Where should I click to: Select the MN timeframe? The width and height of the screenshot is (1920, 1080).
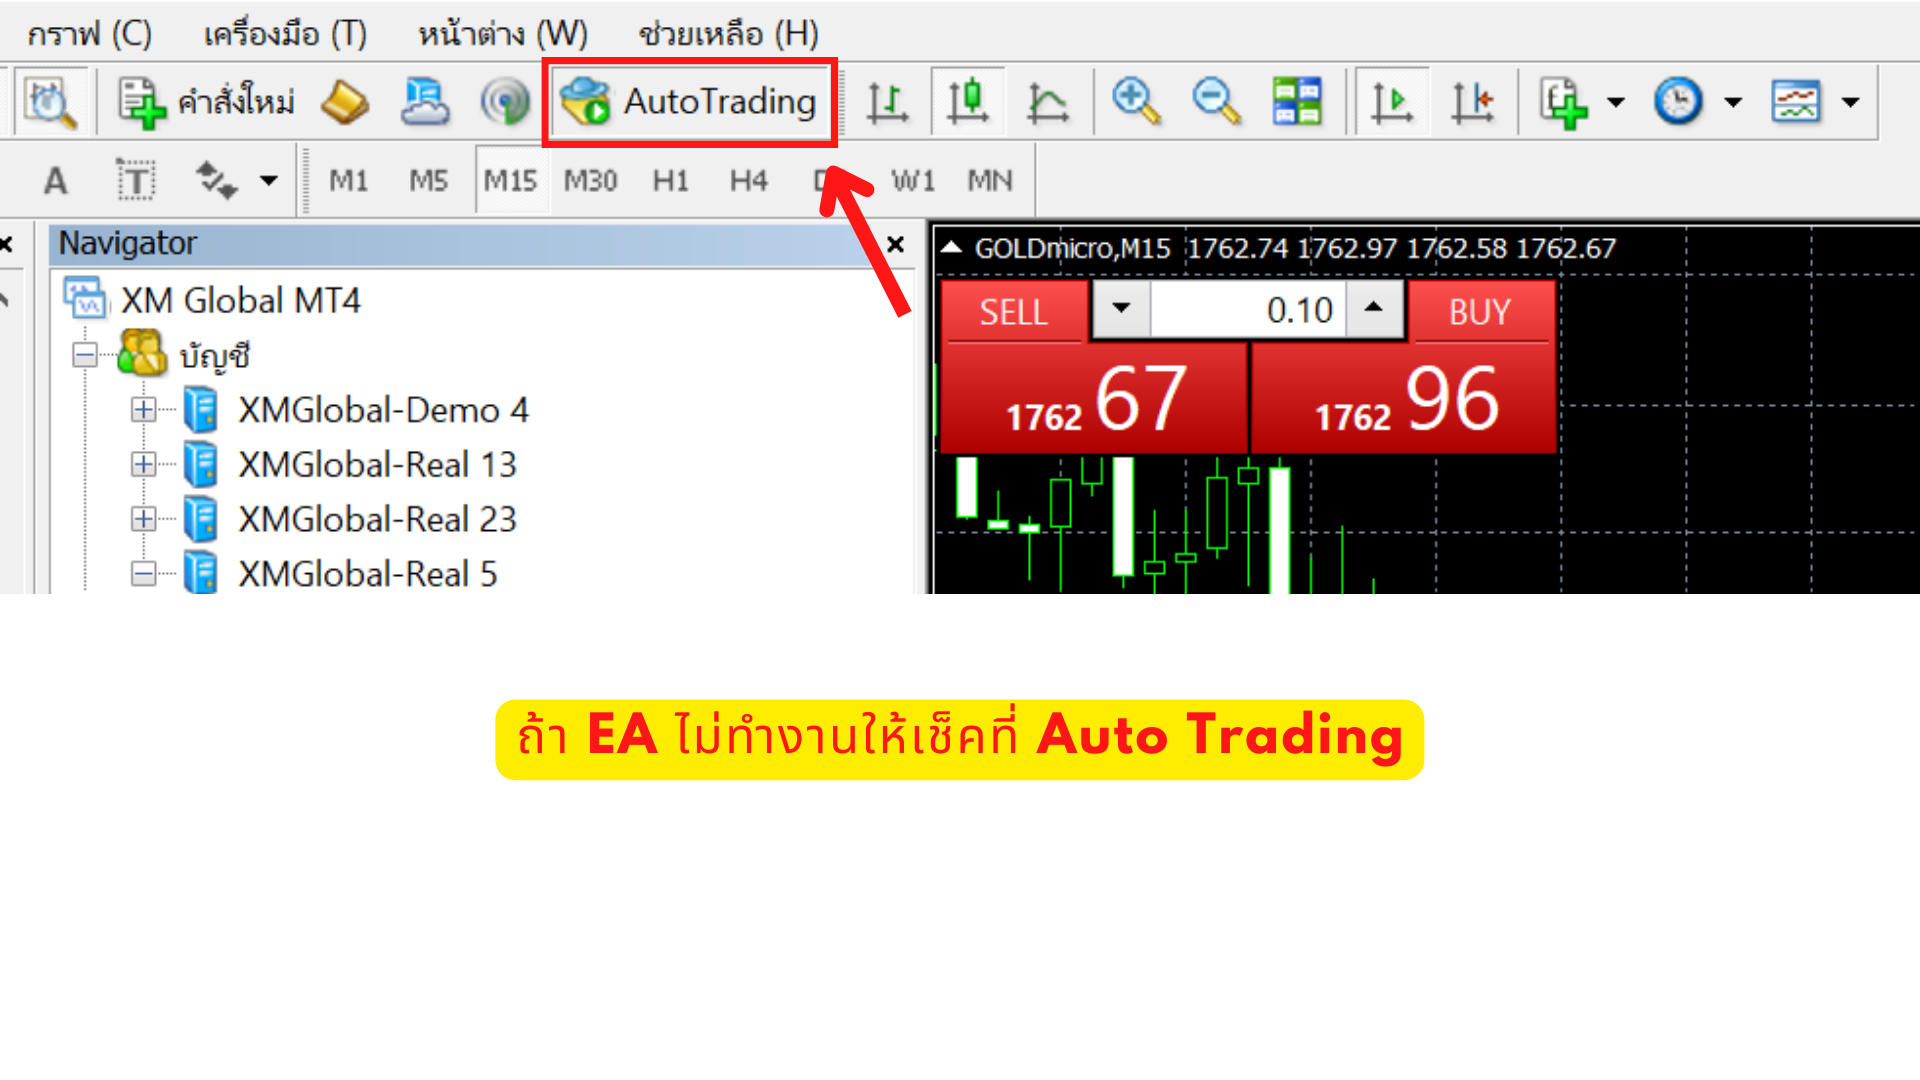[x=990, y=181]
